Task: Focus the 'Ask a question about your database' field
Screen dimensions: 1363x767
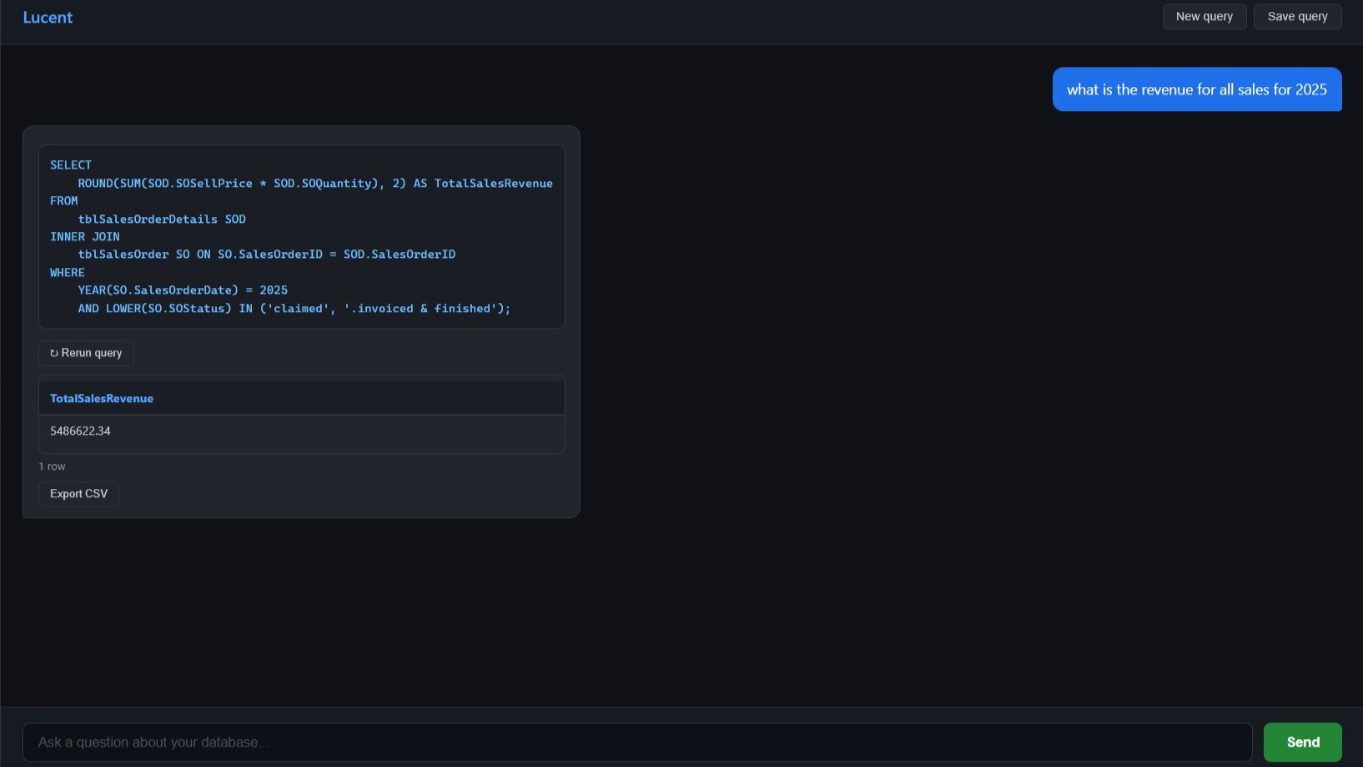Action: pos(637,742)
